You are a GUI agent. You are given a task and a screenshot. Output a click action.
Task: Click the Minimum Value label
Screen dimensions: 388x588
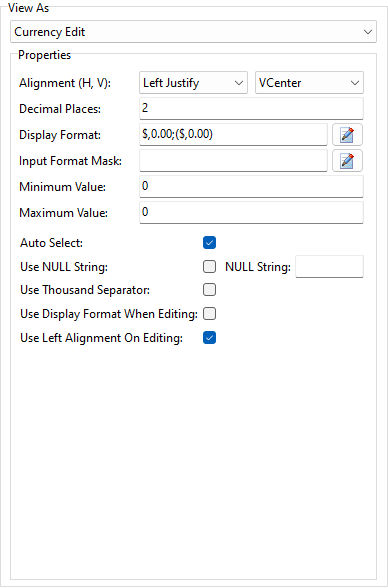coord(62,187)
